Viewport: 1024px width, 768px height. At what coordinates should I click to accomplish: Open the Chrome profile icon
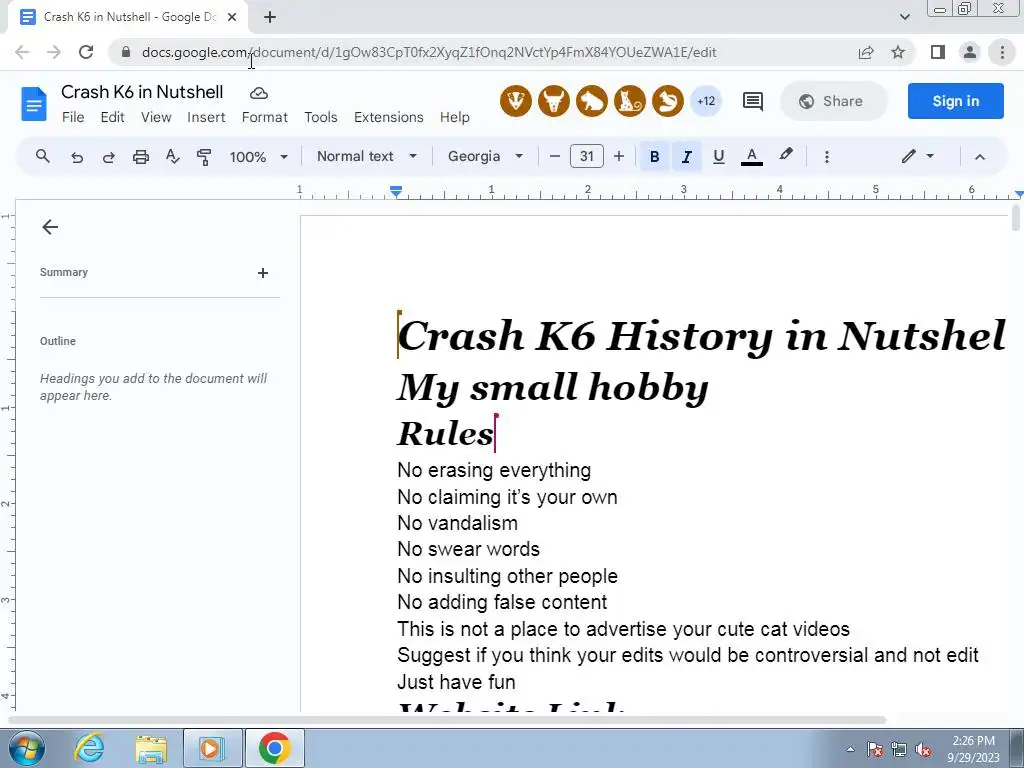pyautogui.click(x=970, y=52)
